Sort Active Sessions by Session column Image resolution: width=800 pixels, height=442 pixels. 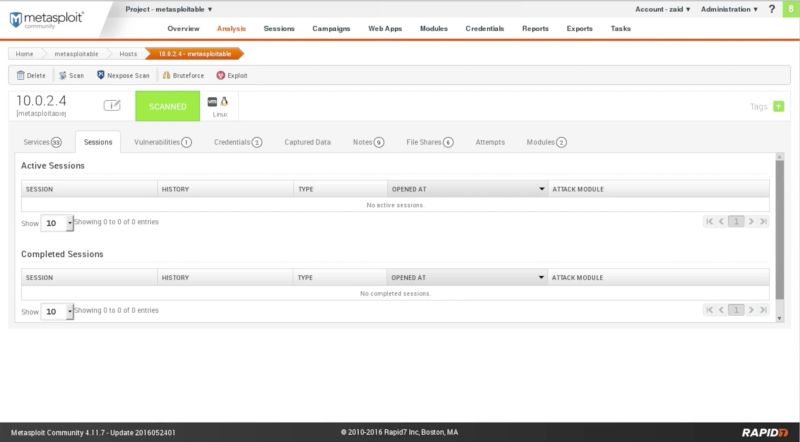(89, 189)
